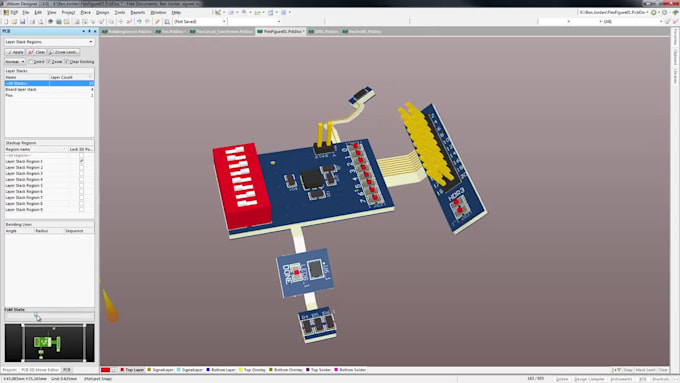Image resolution: width=680 pixels, height=383 pixels.
Task: Switch to PCB 3D Movie Editor panel tab
Action: point(40,370)
